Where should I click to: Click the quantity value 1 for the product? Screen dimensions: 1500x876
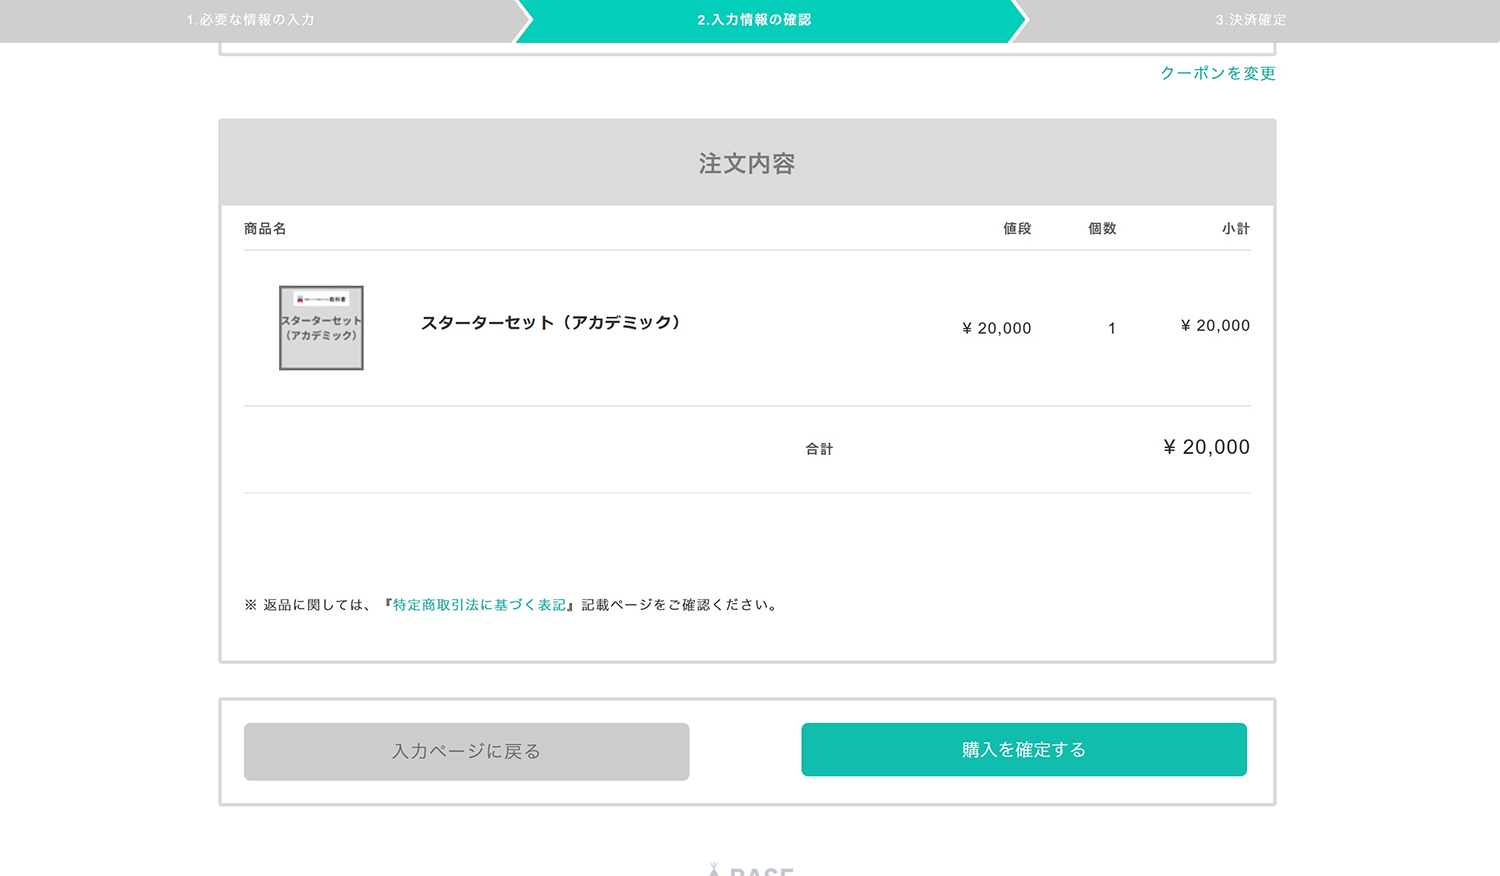tap(1111, 328)
